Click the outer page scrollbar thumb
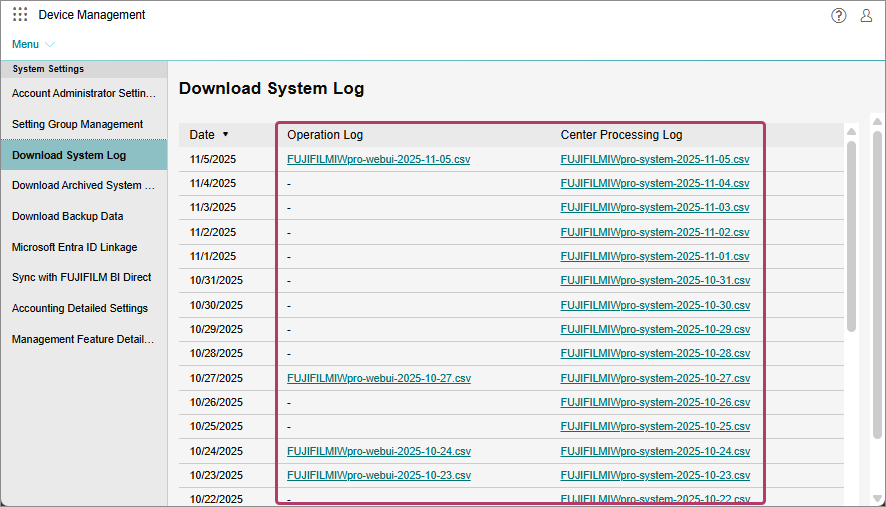Image resolution: width=886 pixels, height=507 pixels. pos(877,285)
